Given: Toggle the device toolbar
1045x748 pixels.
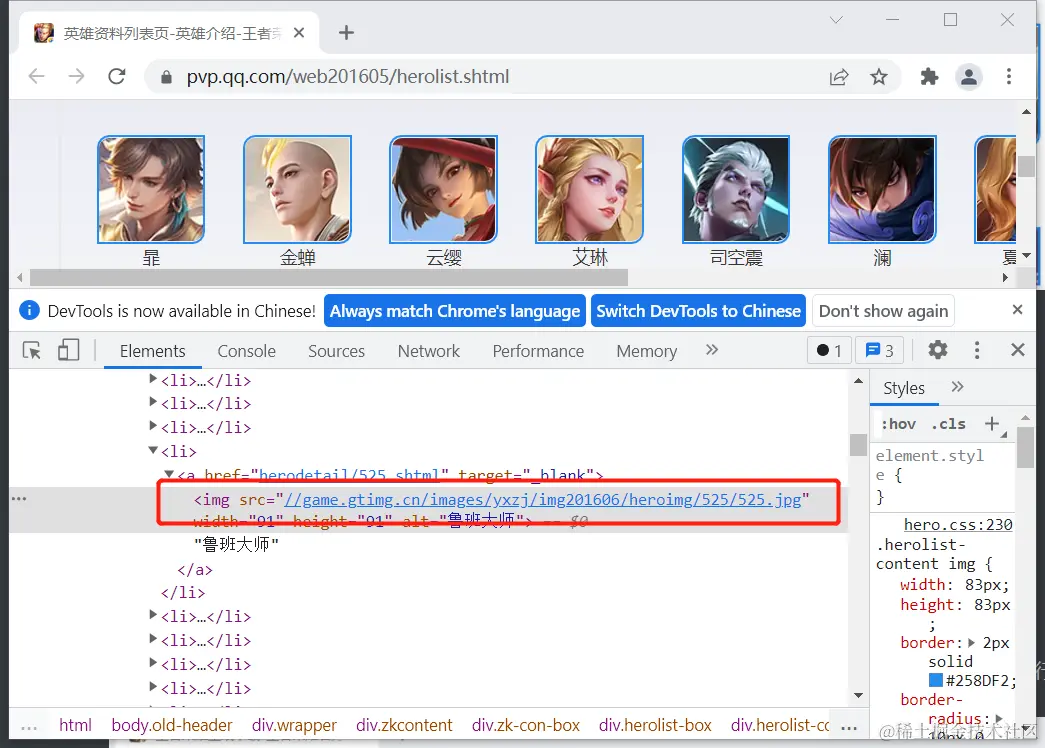Looking at the screenshot, I should click(x=68, y=350).
